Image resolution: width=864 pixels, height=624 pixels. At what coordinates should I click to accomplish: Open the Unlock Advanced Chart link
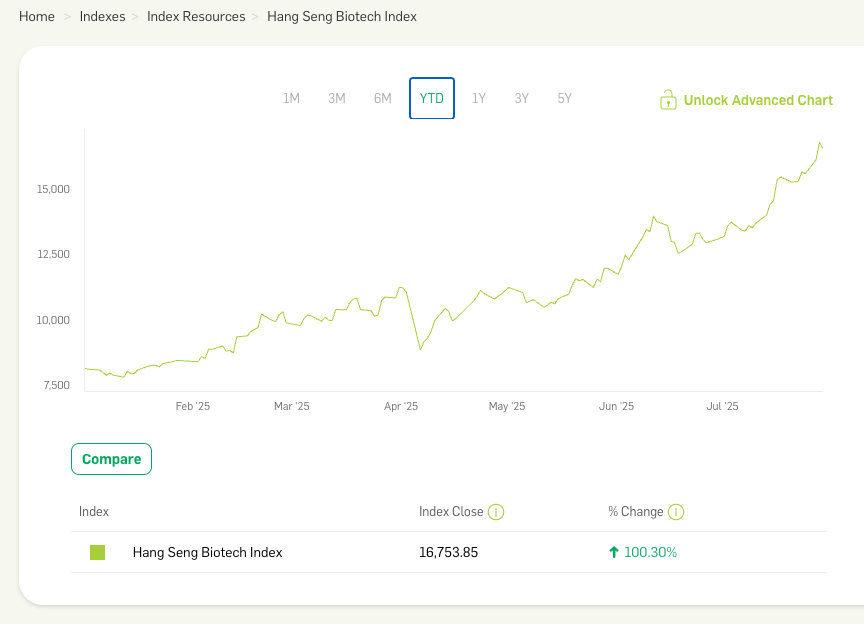[758, 100]
